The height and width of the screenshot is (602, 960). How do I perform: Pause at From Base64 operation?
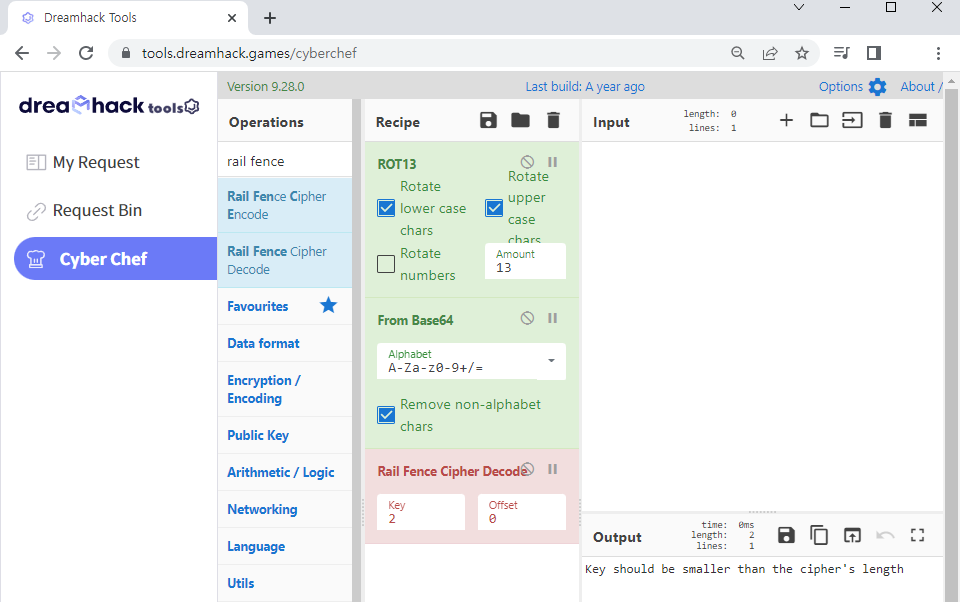[552, 318]
